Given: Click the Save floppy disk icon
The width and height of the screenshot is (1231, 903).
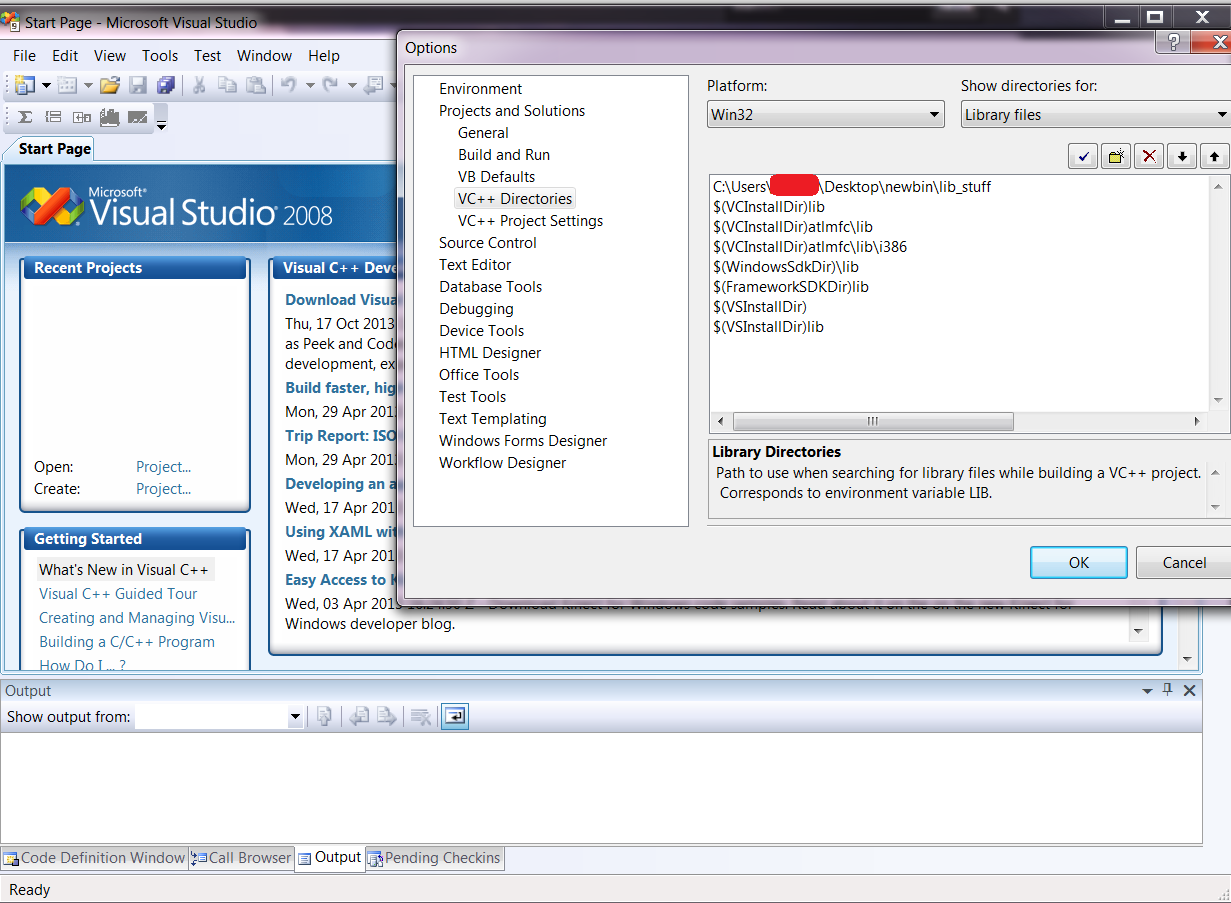Looking at the screenshot, I should (138, 86).
